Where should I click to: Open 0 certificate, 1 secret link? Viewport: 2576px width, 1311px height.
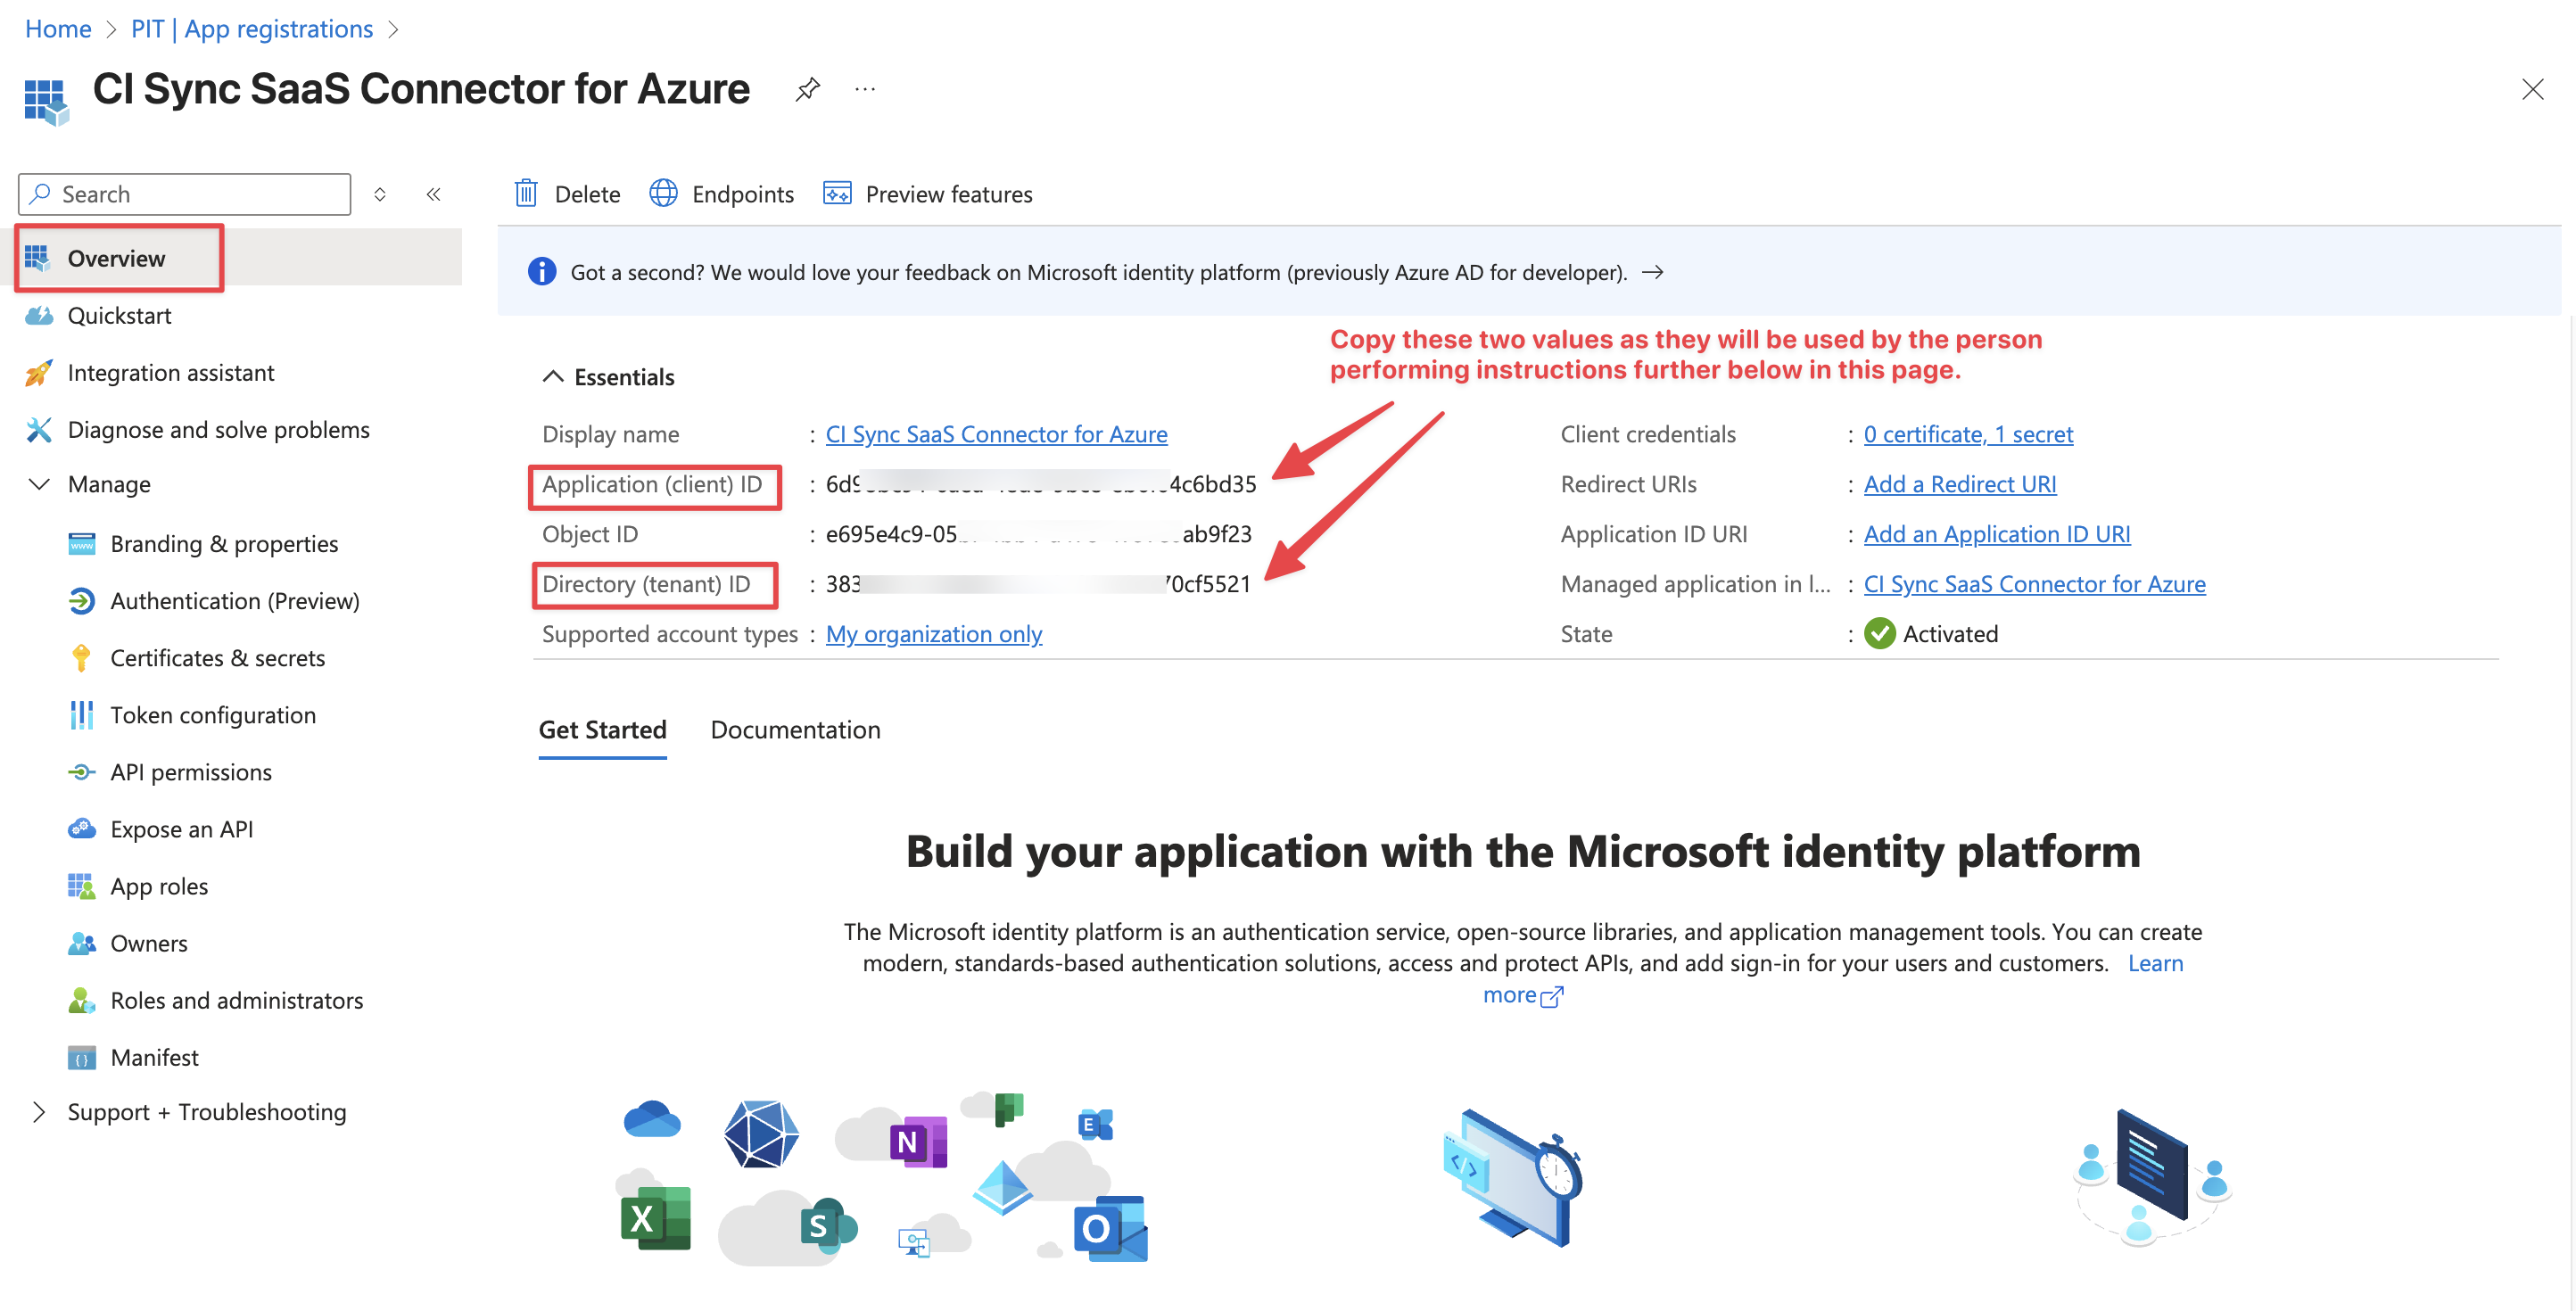(x=1968, y=434)
